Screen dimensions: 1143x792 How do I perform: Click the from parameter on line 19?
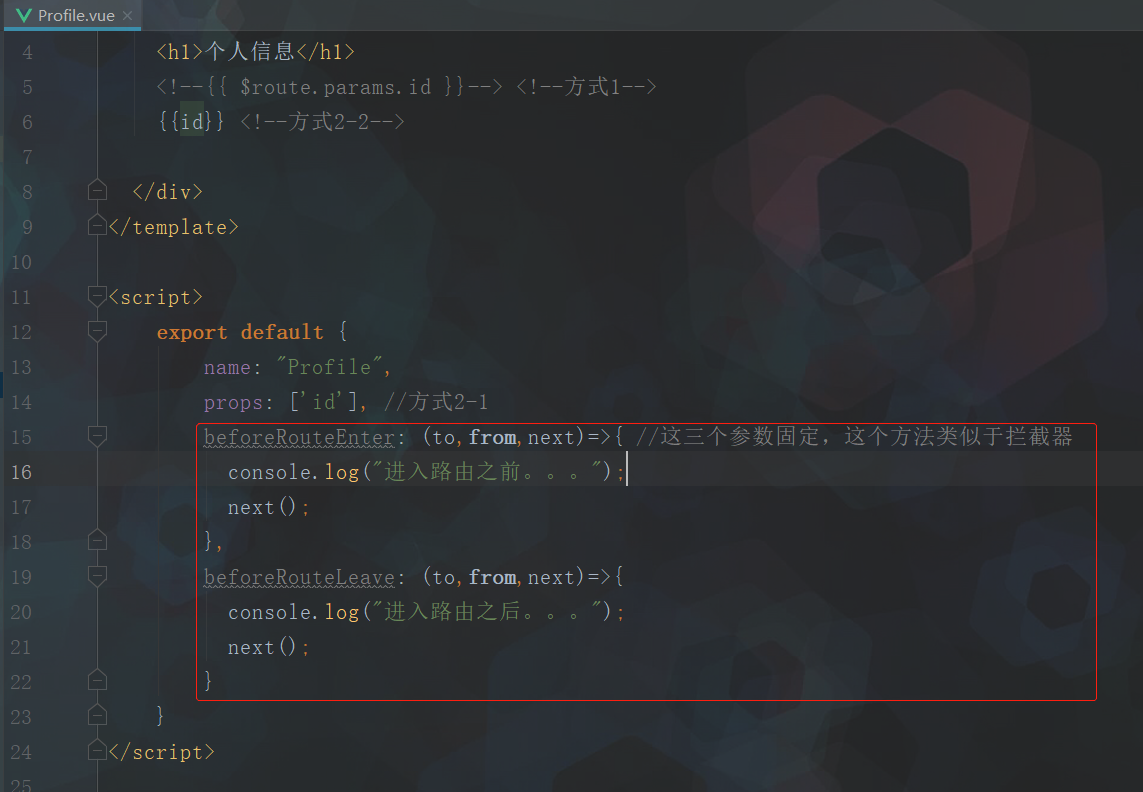(x=493, y=577)
